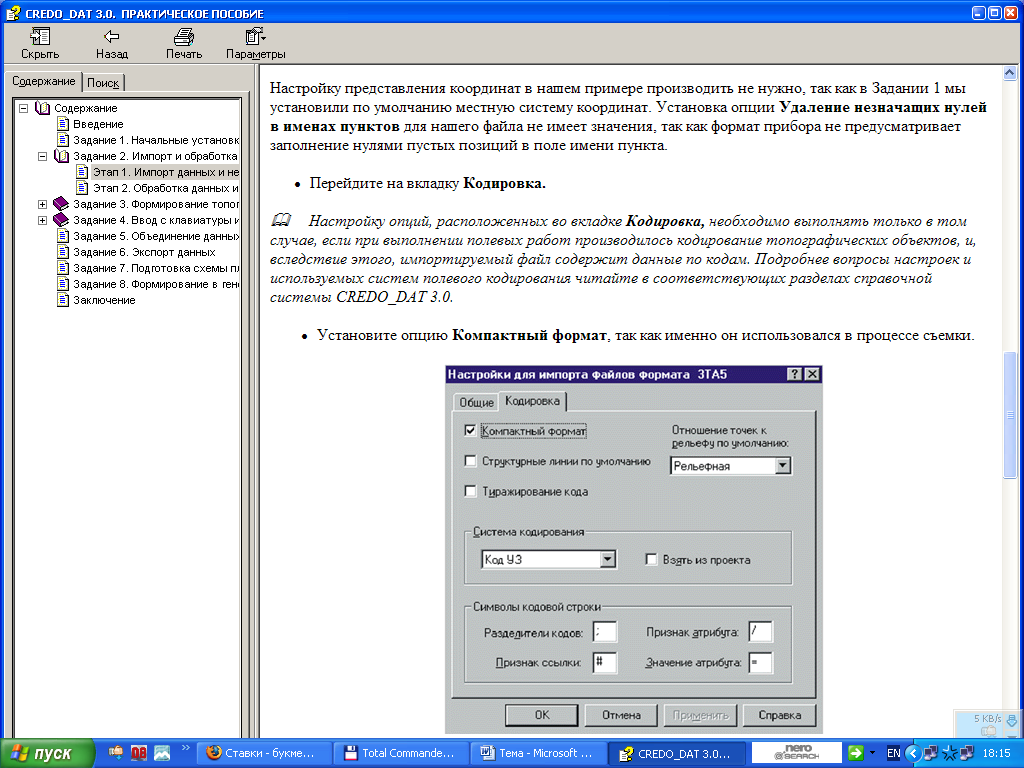The height and width of the screenshot is (768, 1024).
Task: Click the Скрыть (Hide) toolbar icon
Action: pos(40,37)
